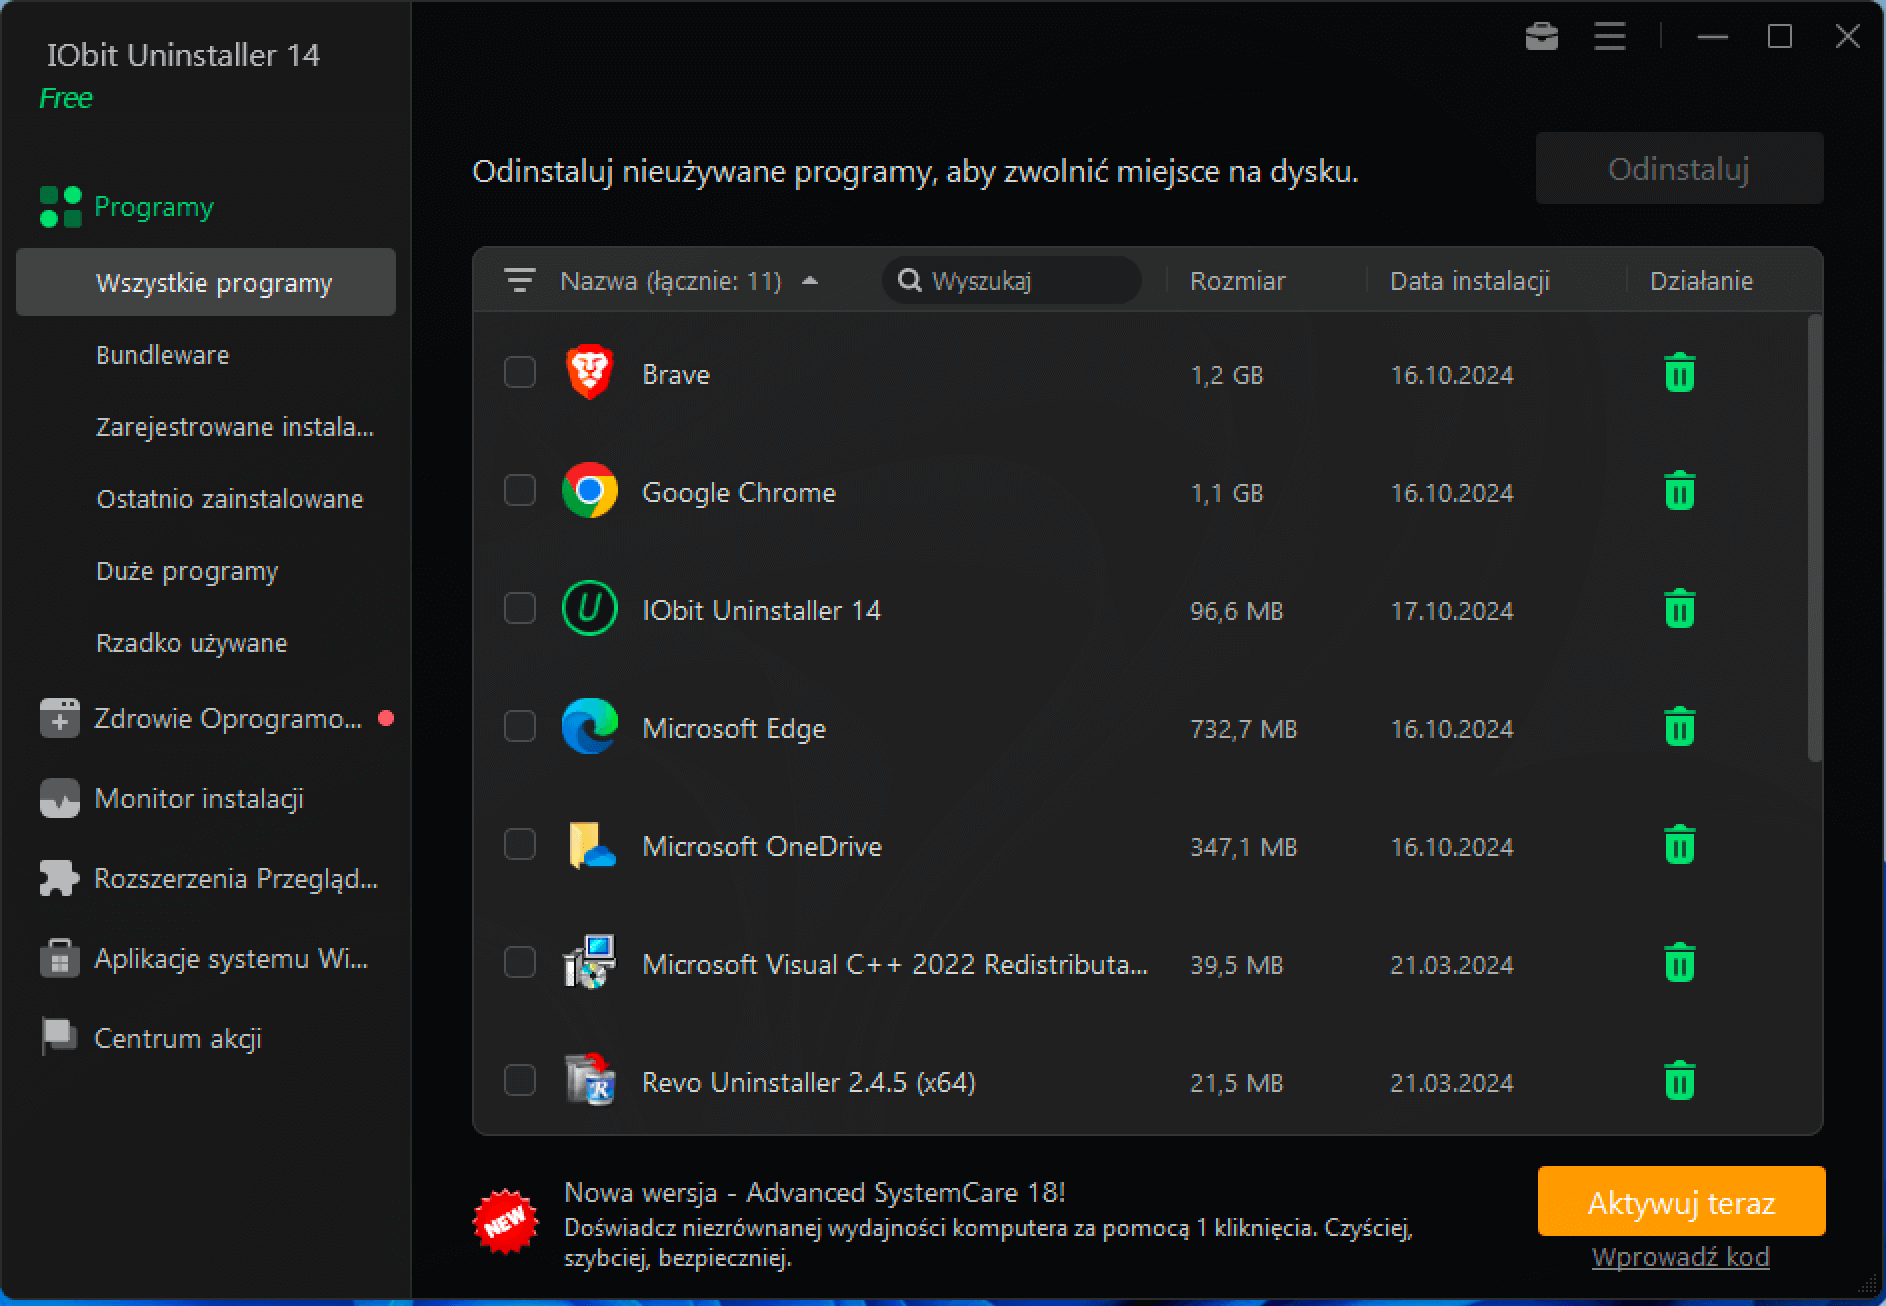Open Zarejestrowane instalacje section

(x=235, y=427)
